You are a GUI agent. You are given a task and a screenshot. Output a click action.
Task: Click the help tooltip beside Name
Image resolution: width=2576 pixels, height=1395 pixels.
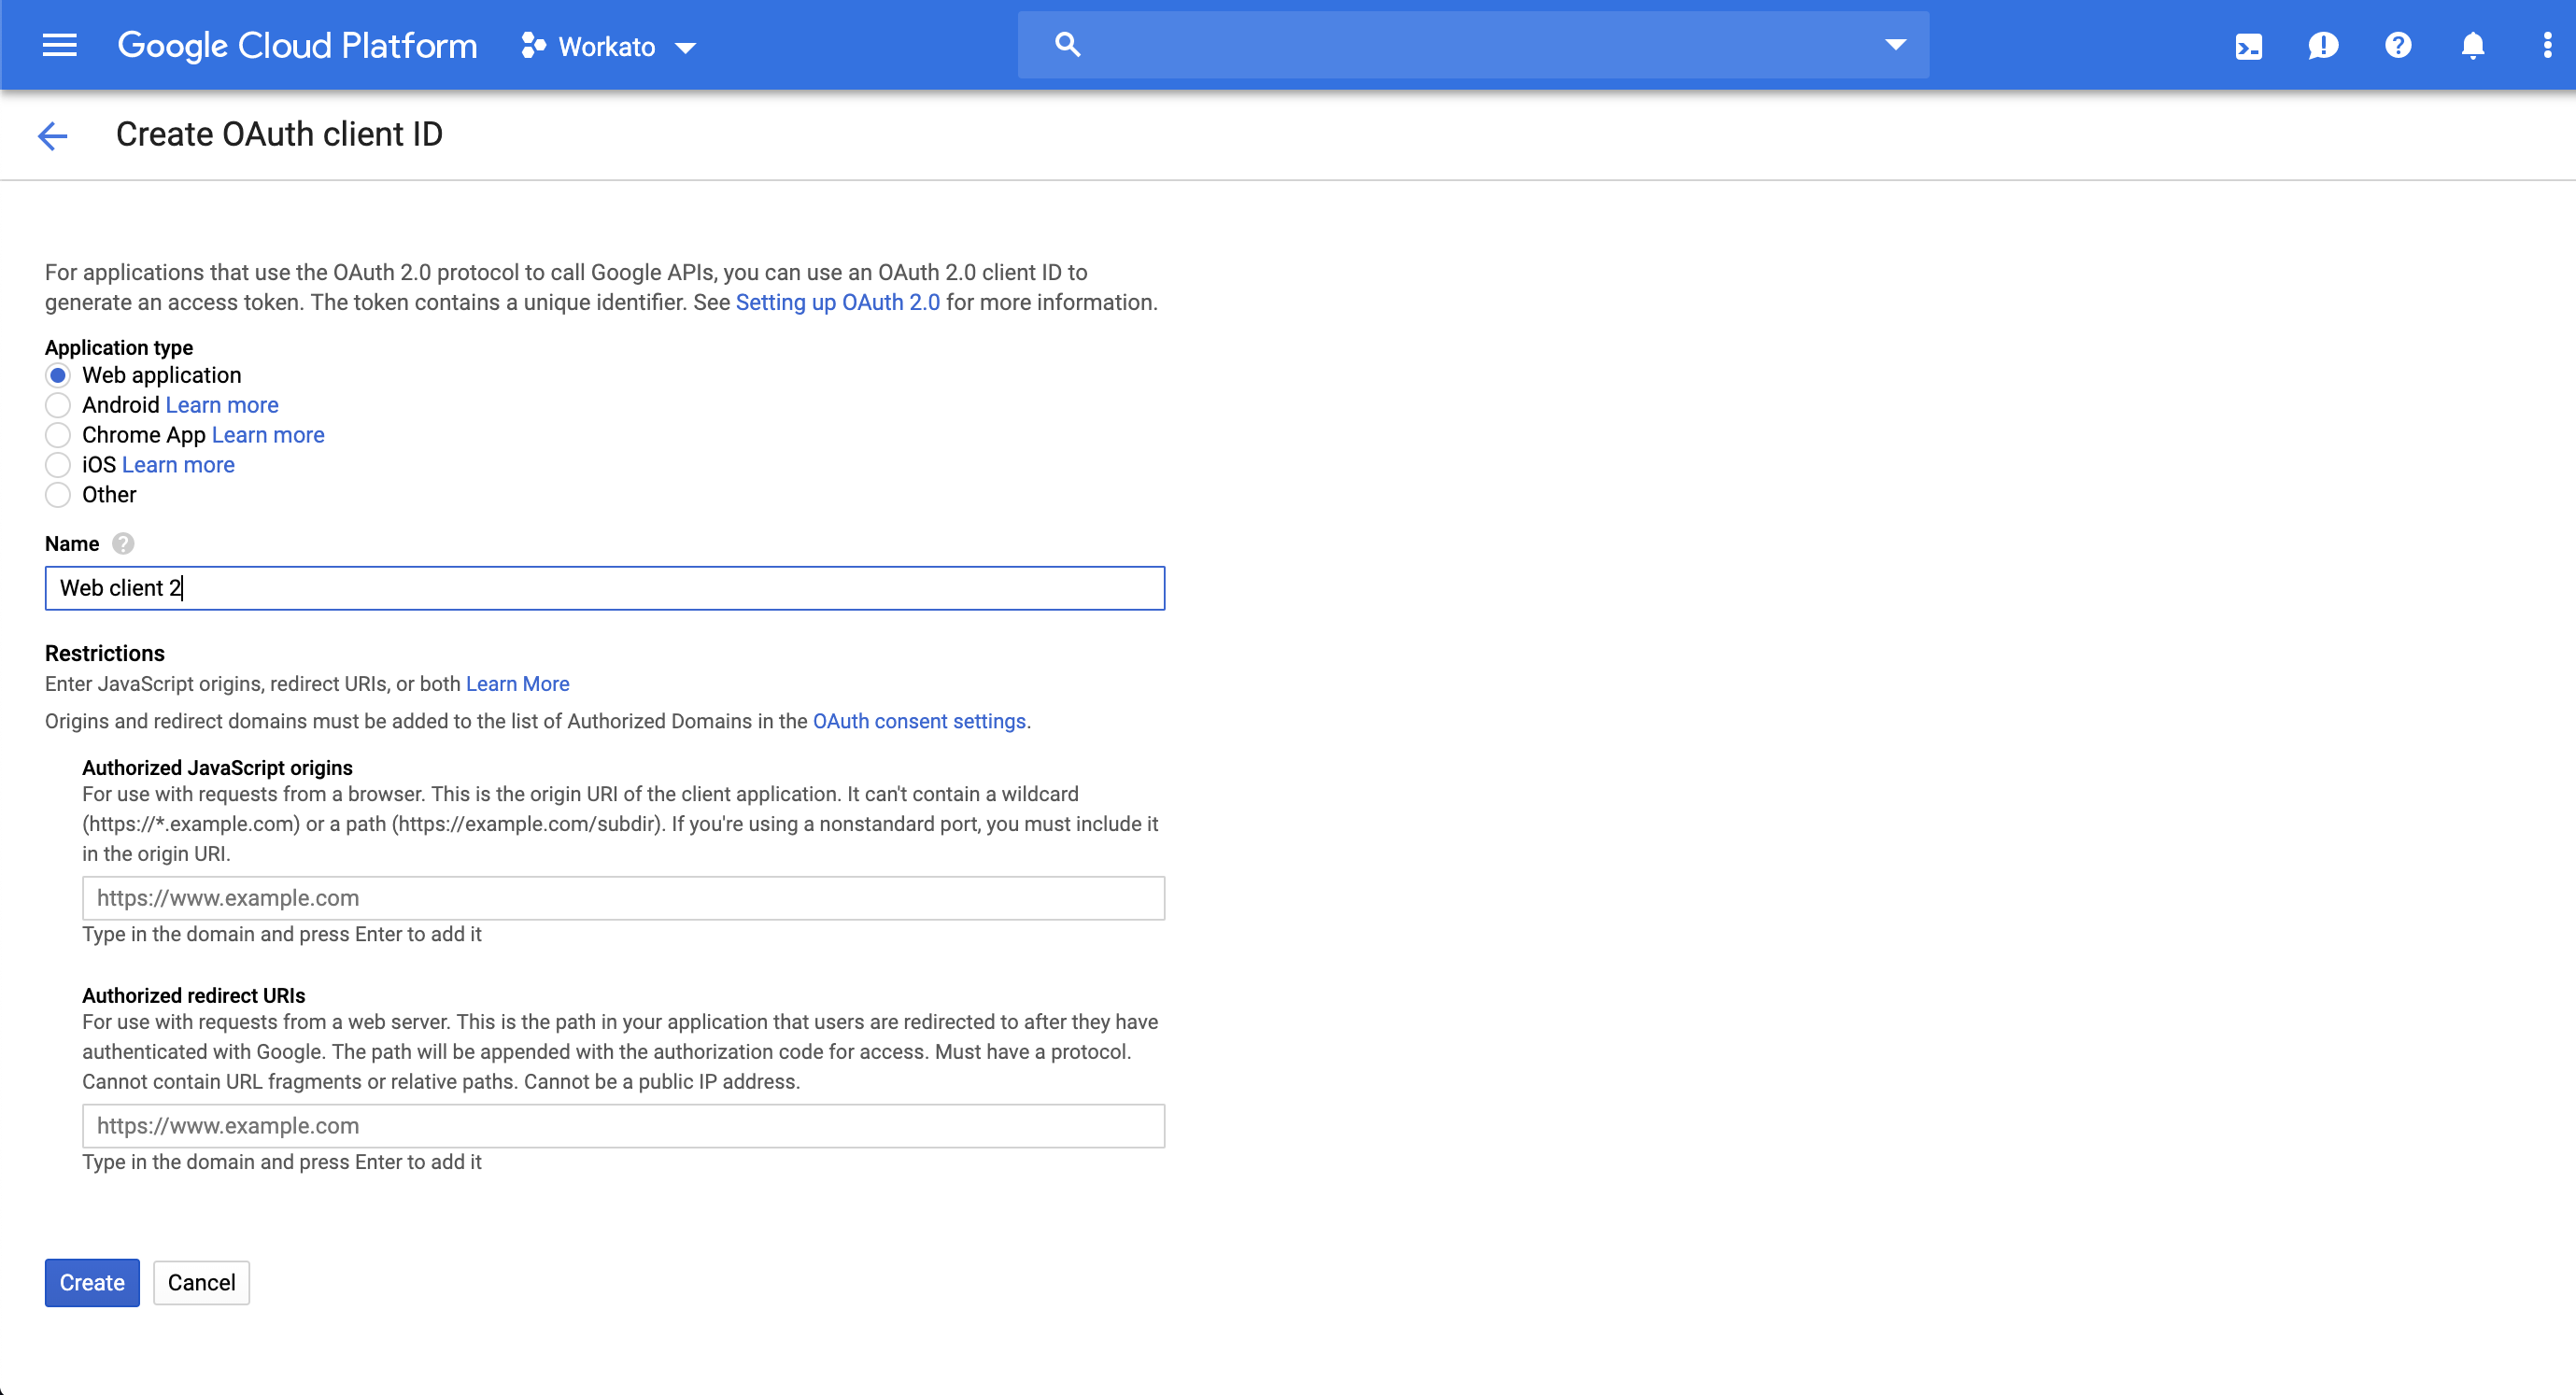coord(123,544)
